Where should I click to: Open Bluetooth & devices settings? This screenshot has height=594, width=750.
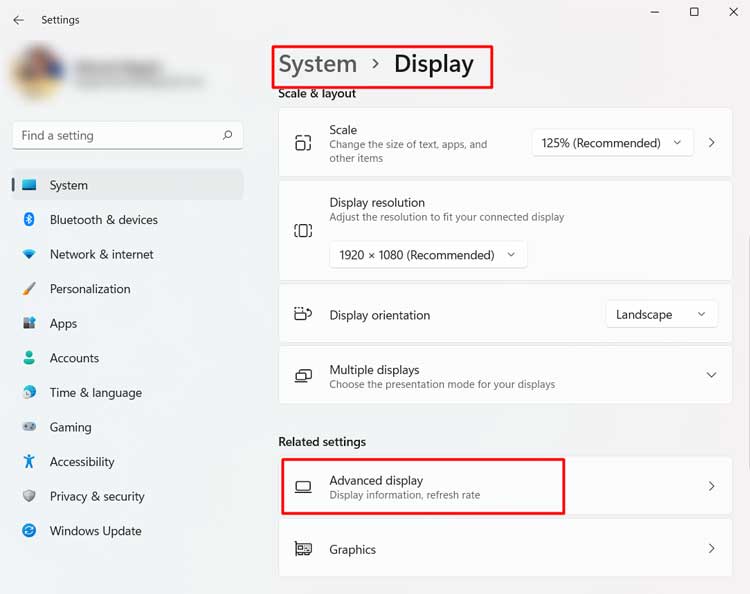click(127, 220)
